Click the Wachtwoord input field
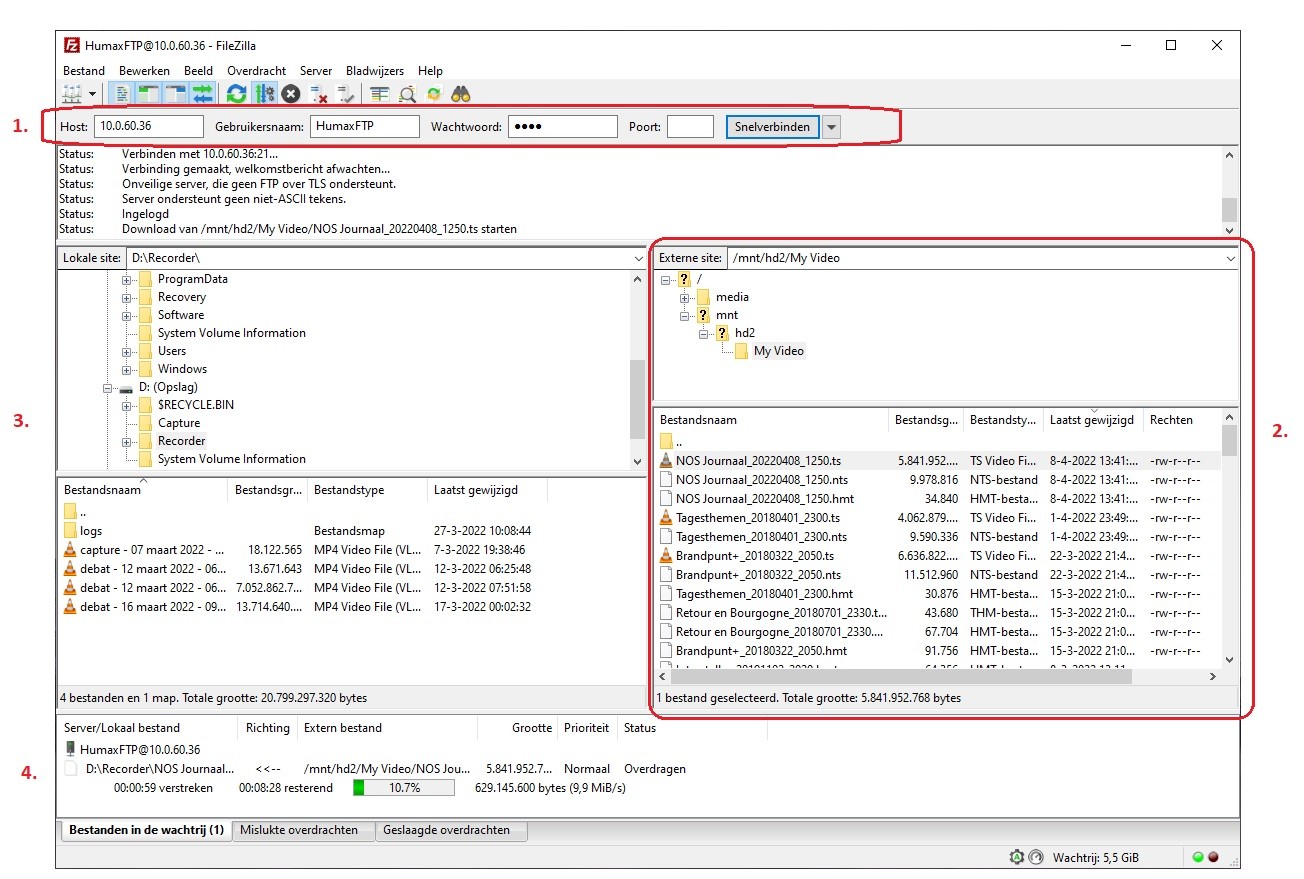This screenshot has height=879, width=1304. coord(563,127)
